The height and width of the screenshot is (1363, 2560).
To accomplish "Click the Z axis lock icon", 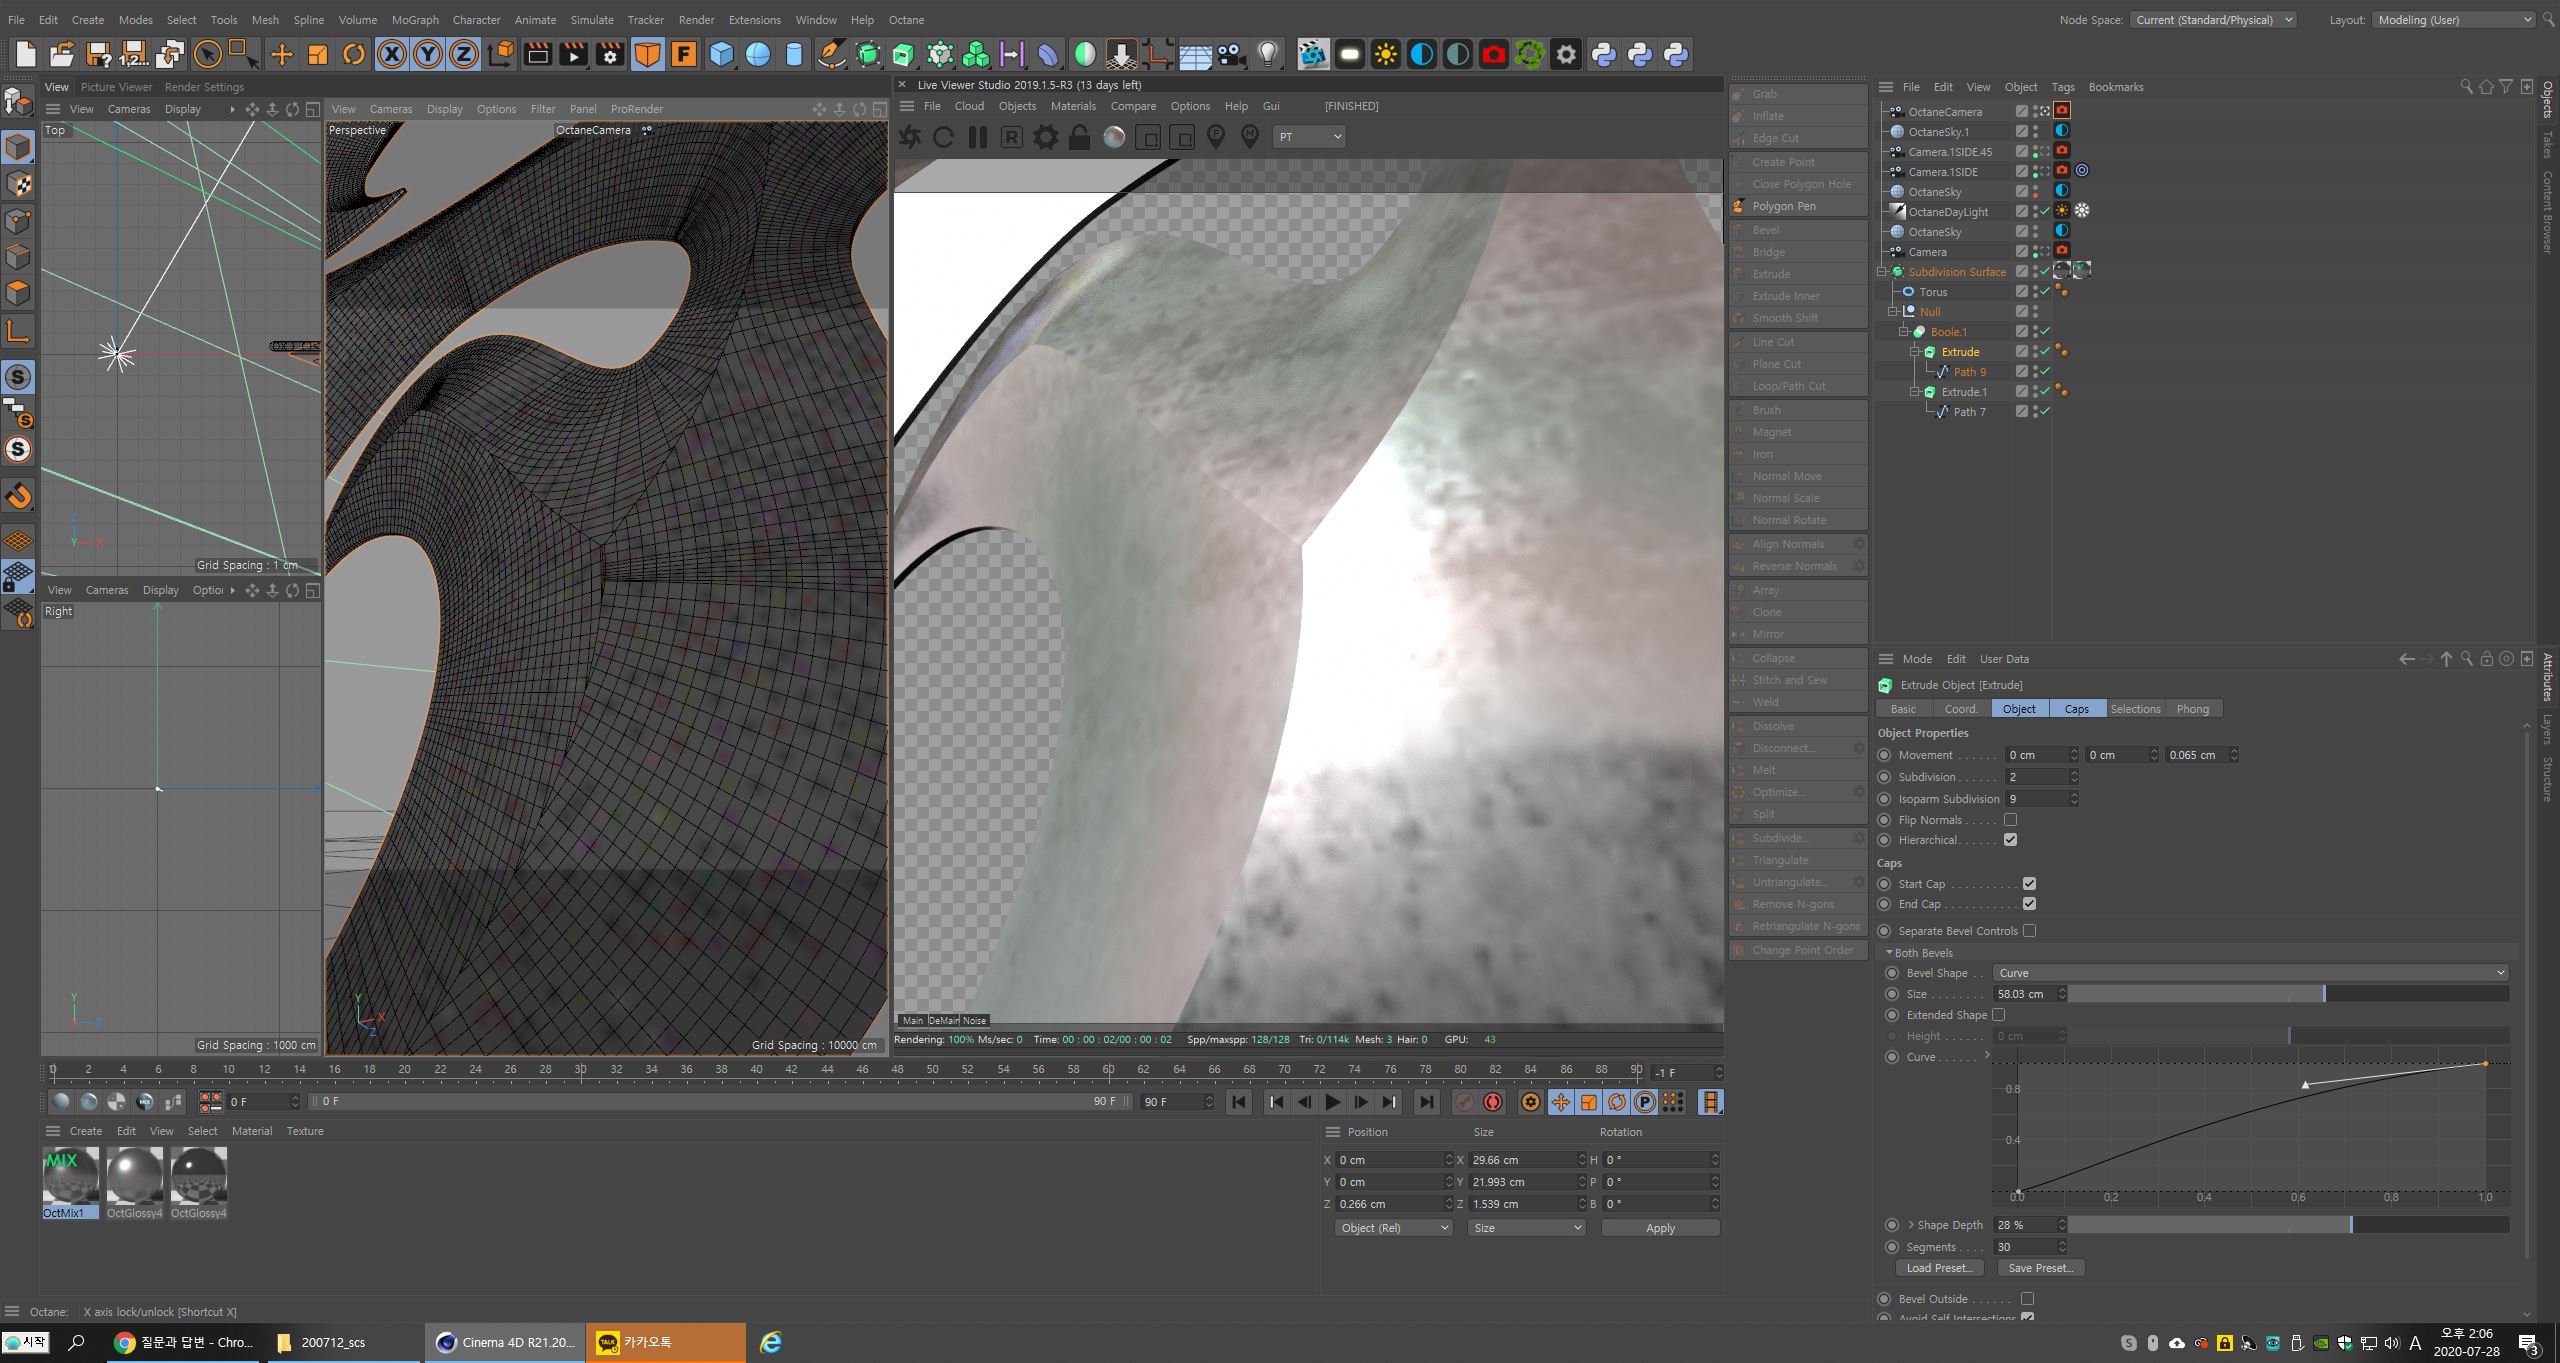I will (464, 54).
